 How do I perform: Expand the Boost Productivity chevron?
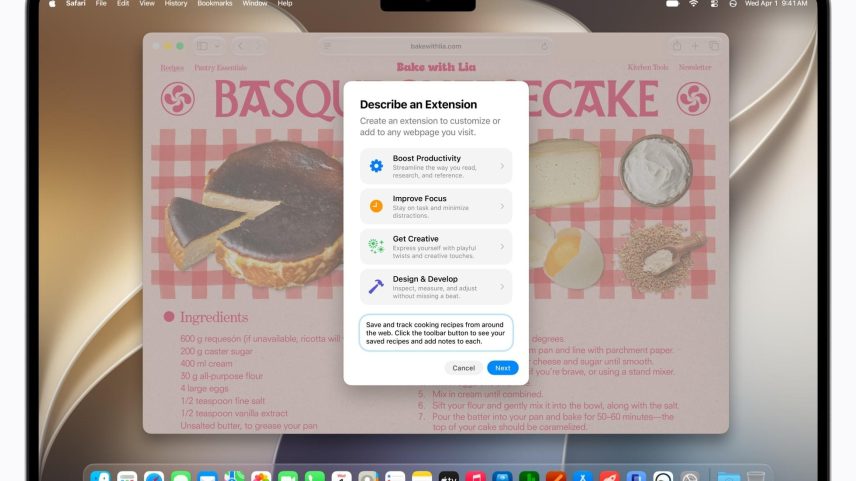502,166
